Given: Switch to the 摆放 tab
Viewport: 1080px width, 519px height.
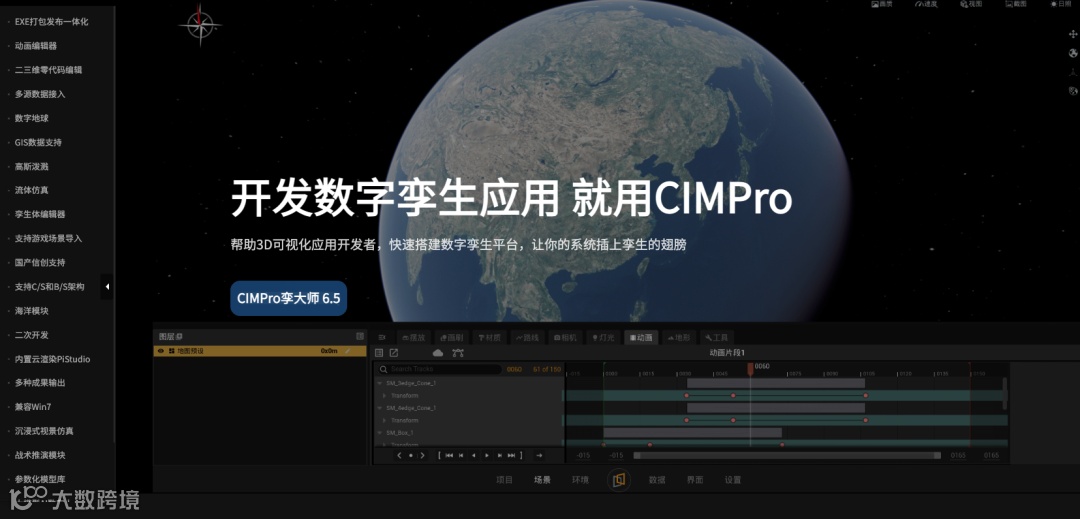Looking at the screenshot, I should tap(413, 338).
